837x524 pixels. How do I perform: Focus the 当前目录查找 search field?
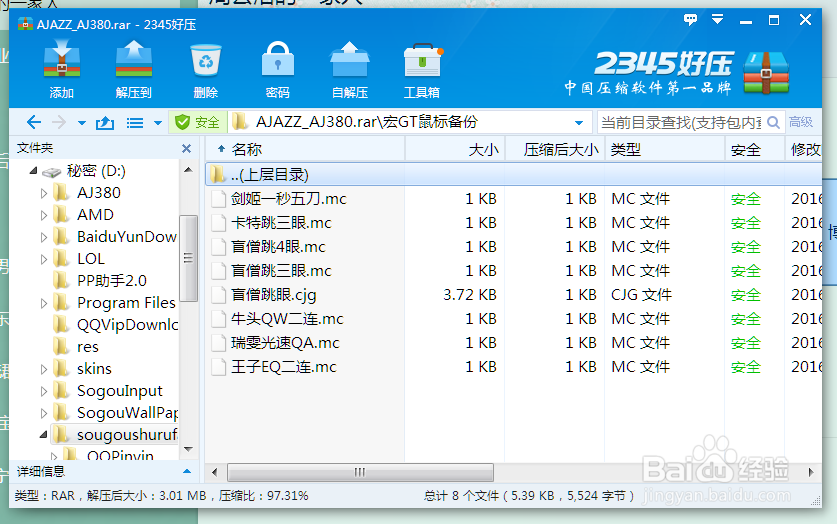(x=681, y=123)
